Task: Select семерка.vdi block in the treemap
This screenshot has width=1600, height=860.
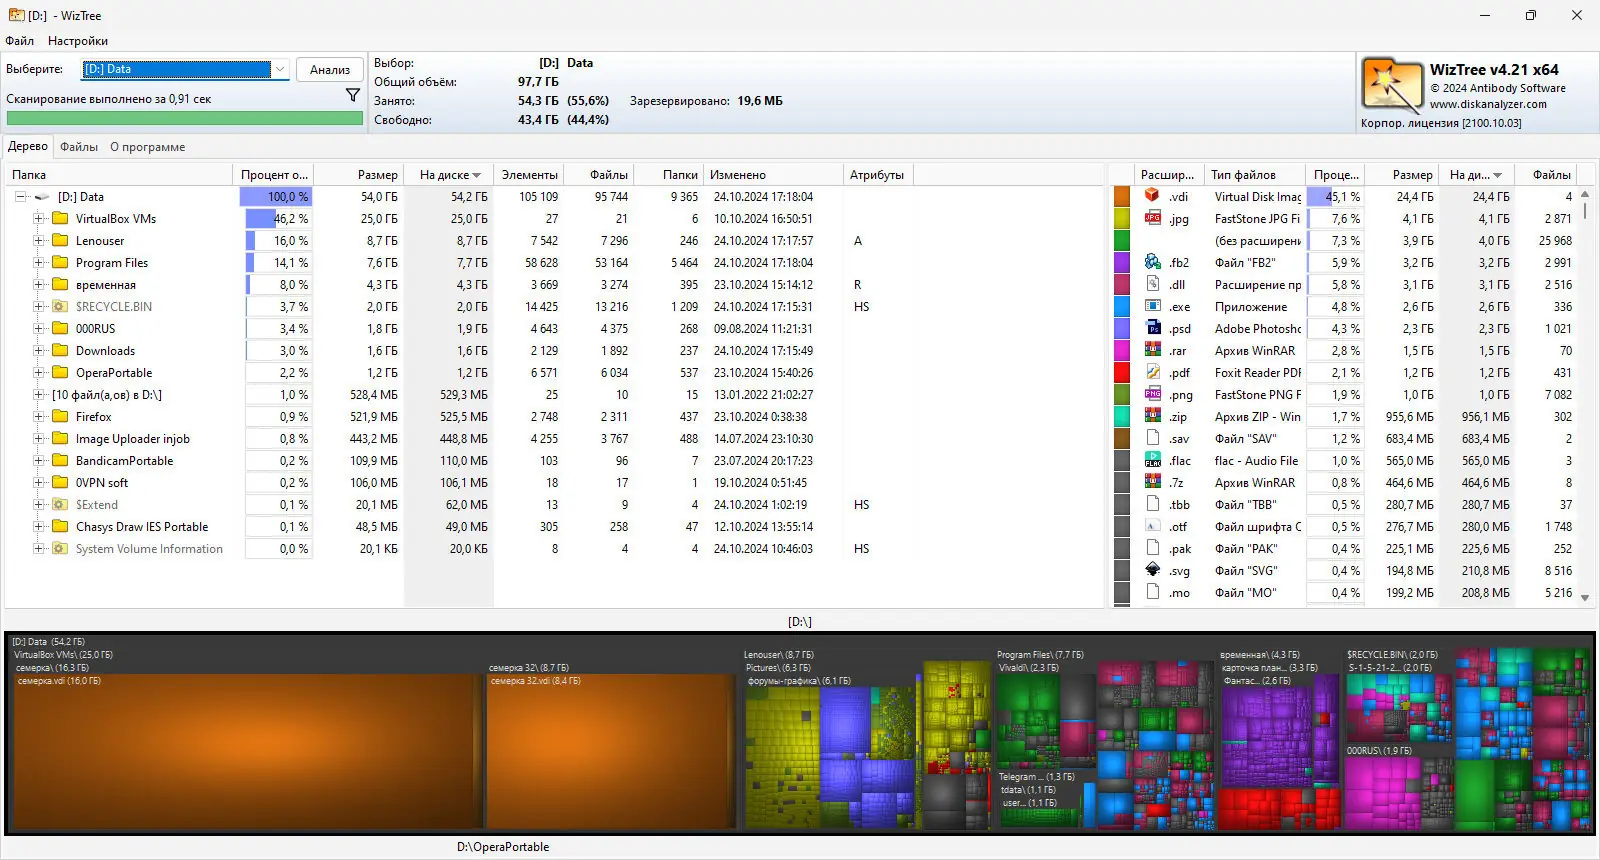Action: click(247, 751)
